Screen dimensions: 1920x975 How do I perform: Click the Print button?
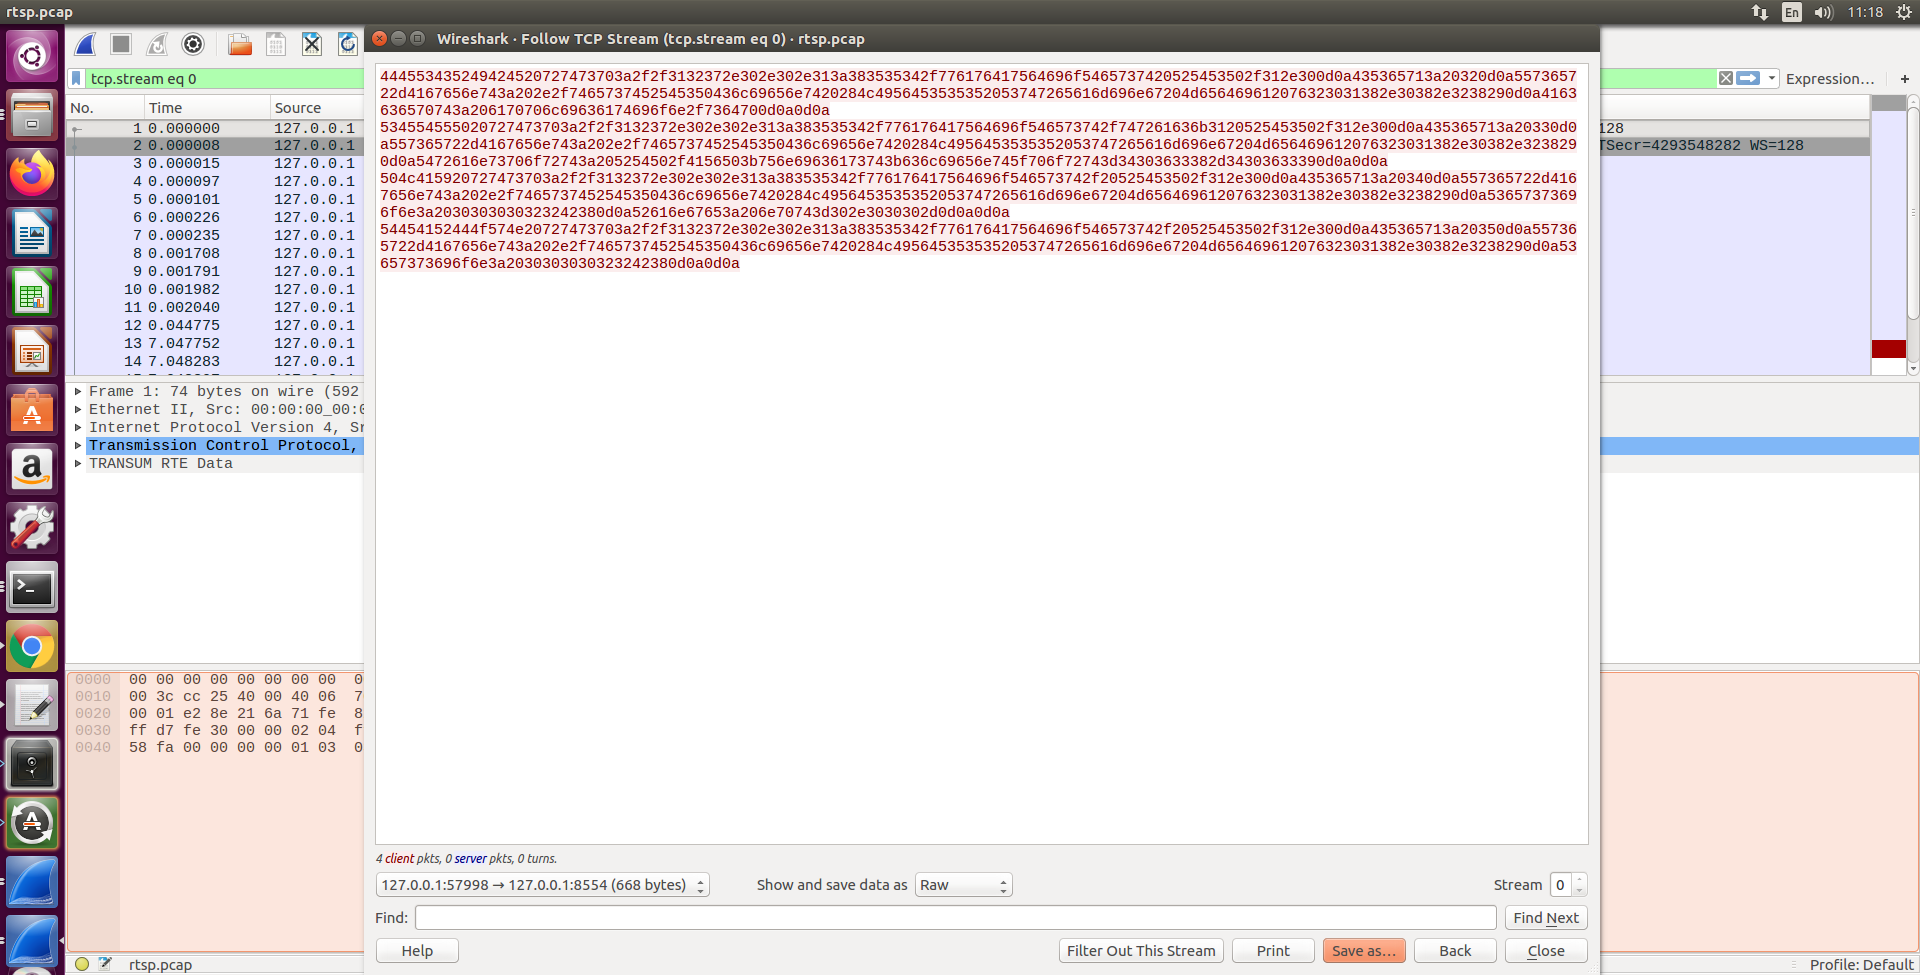pyautogui.click(x=1273, y=951)
